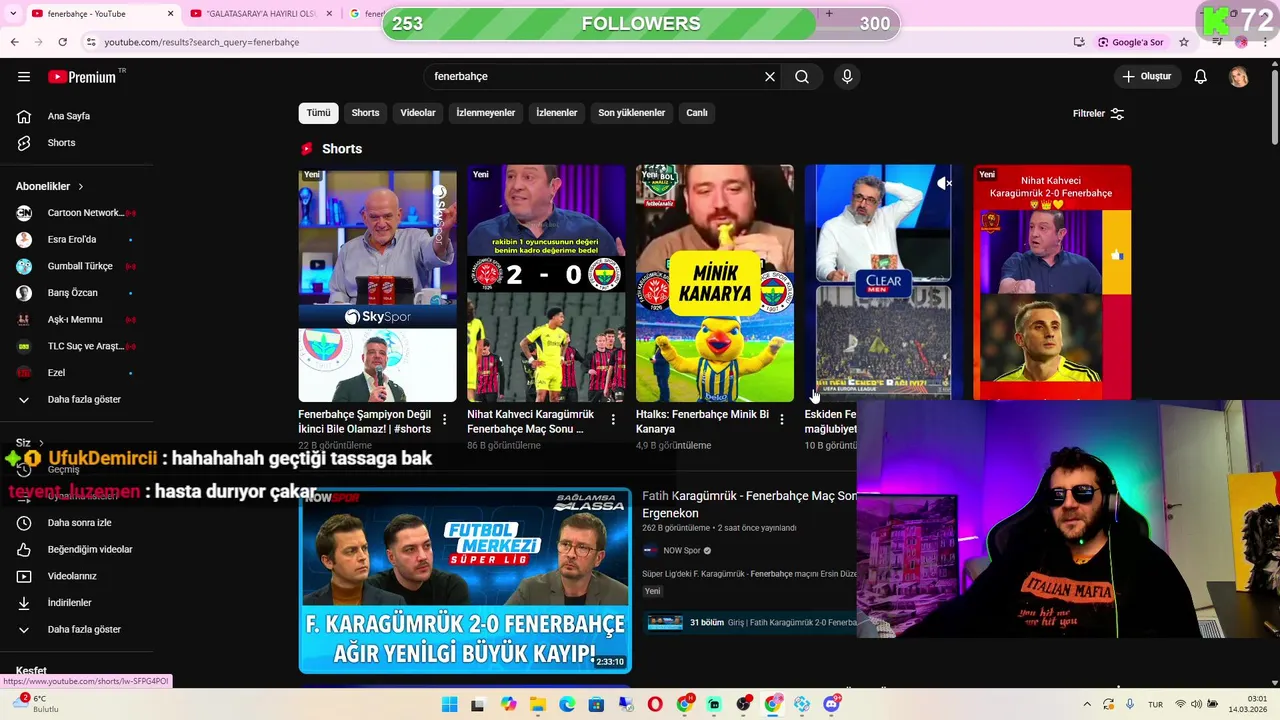This screenshot has height=720, width=1280.
Task: Click the Oluştur create button
Action: tap(1148, 77)
